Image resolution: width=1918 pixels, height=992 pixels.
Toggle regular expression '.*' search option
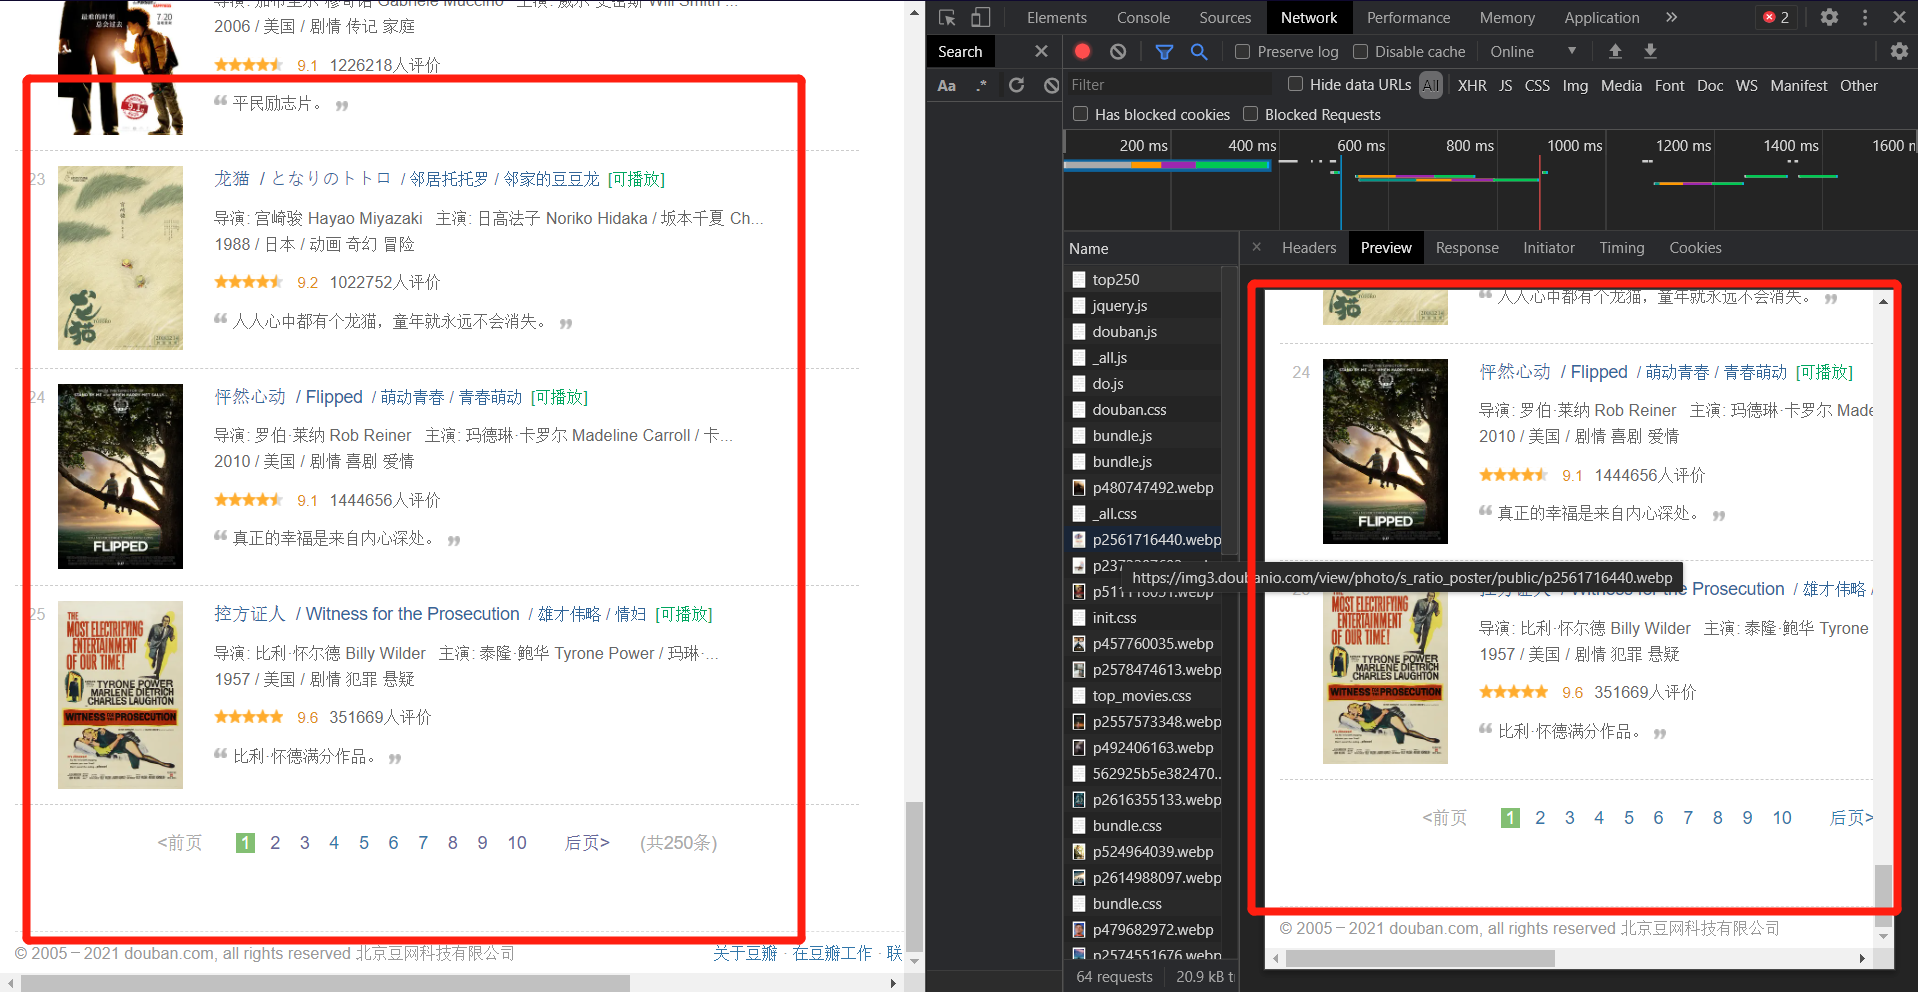[x=981, y=85]
